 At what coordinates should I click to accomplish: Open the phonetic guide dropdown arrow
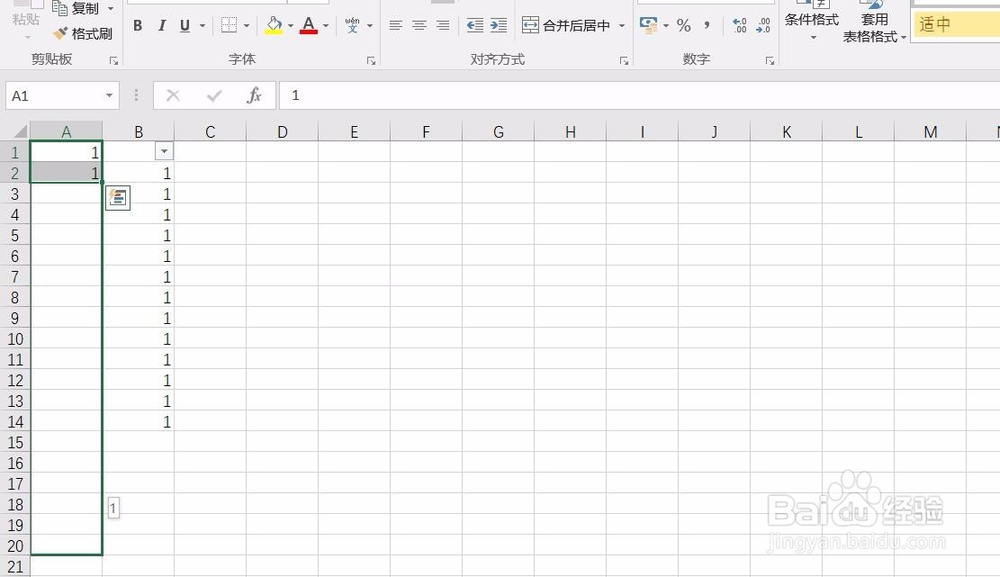[x=370, y=26]
